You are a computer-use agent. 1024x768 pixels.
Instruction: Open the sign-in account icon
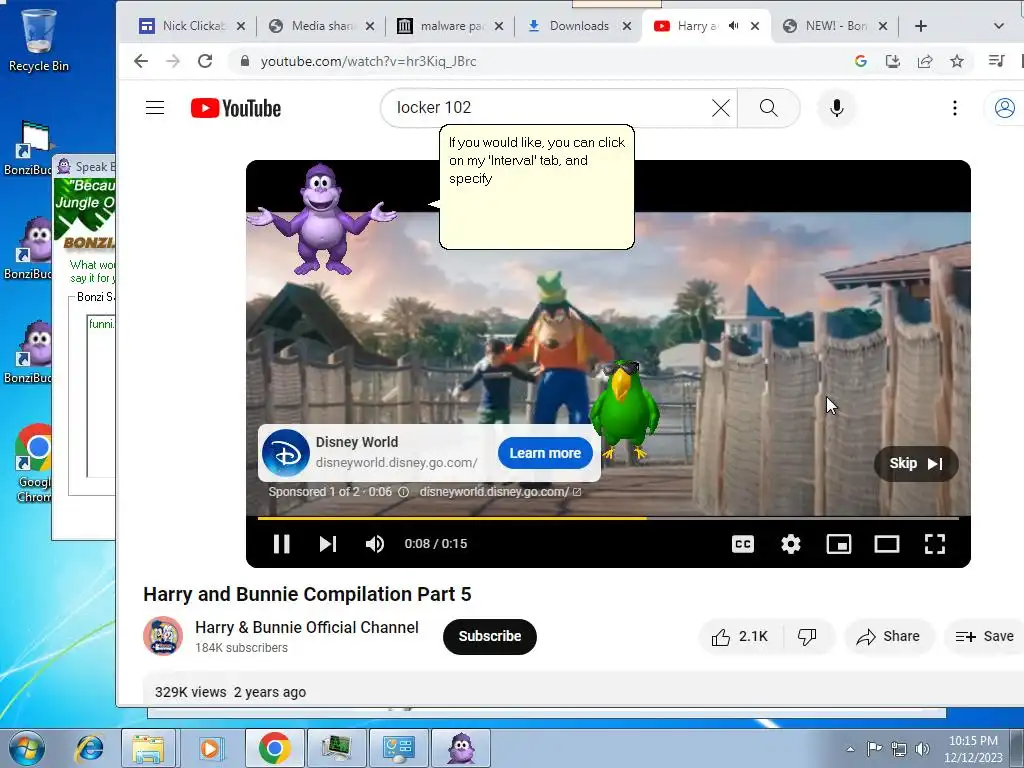pyautogui.click(x=1004, y=108)
